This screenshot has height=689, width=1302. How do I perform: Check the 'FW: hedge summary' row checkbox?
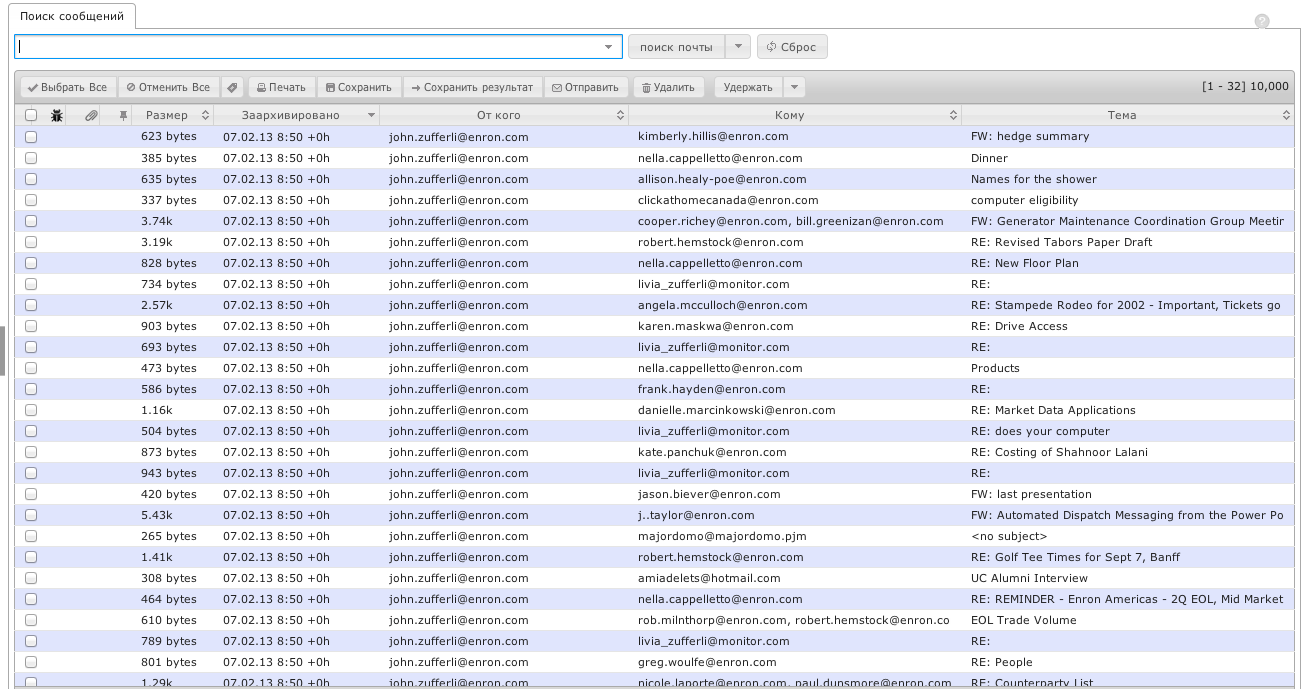(31, 137)
